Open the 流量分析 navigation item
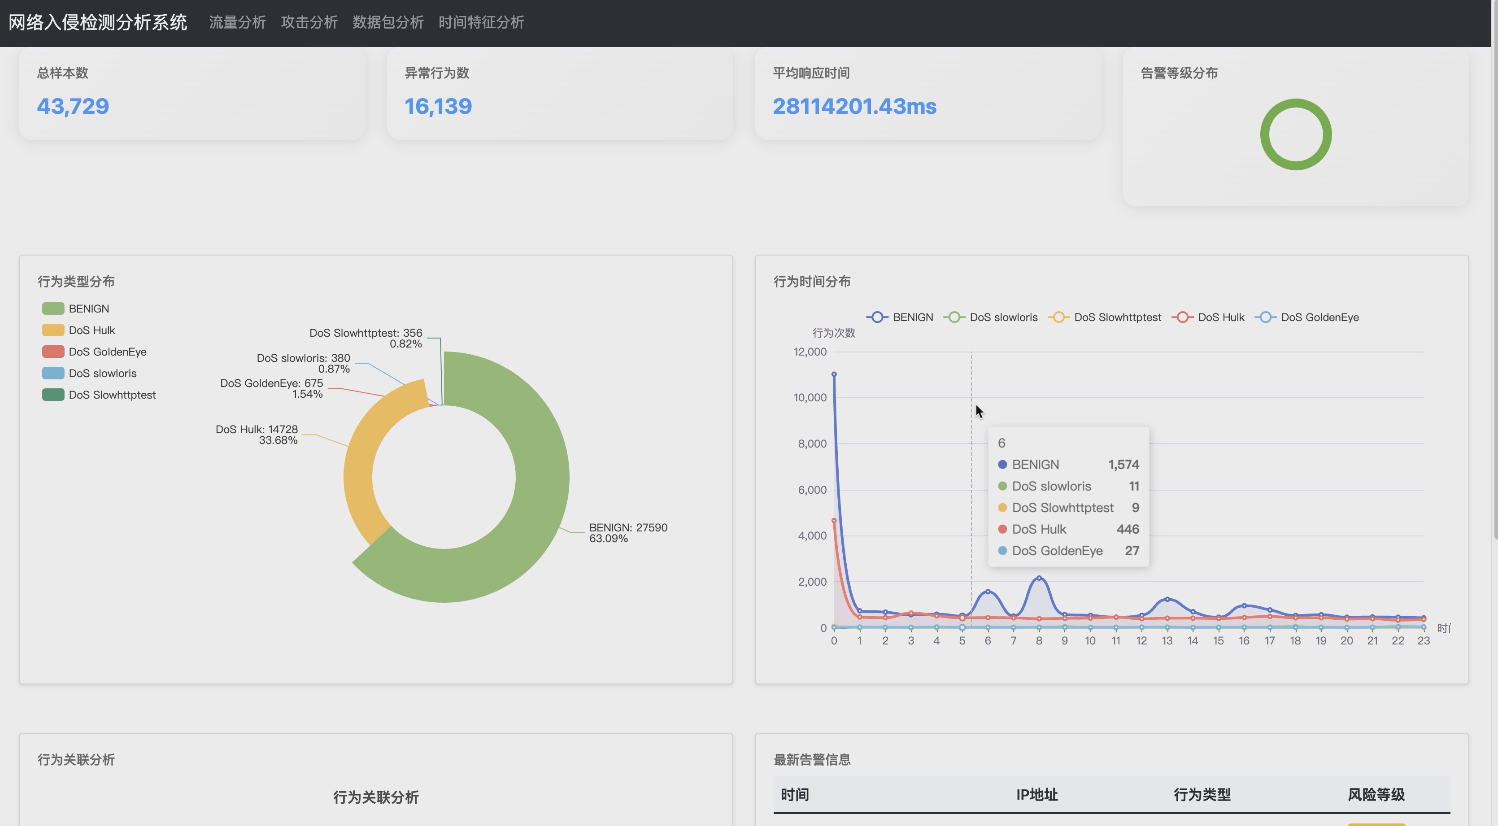This screenshot has width=1498, height=826. click(237, 22)
